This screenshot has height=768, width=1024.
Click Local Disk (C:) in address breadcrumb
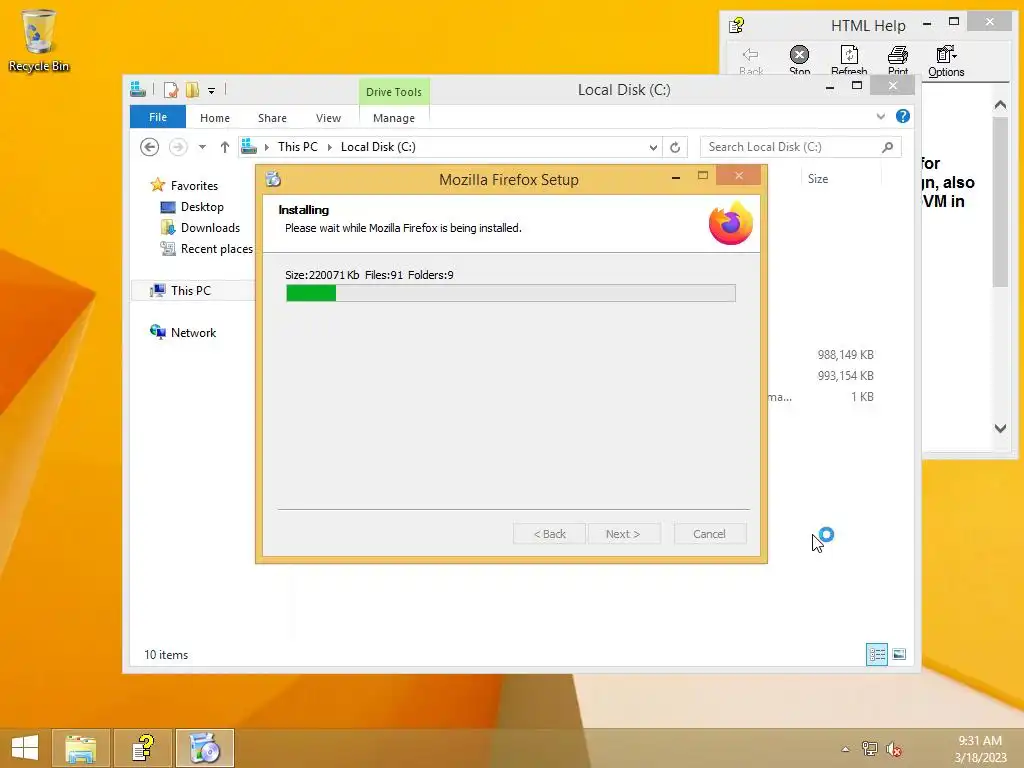[x=378, y=147]
